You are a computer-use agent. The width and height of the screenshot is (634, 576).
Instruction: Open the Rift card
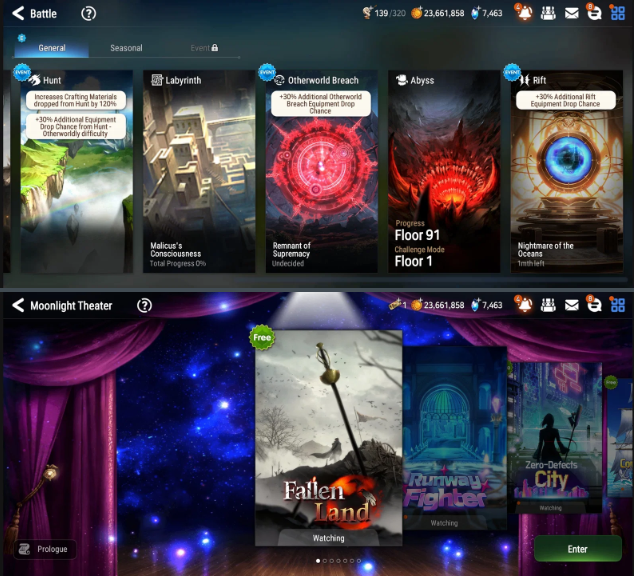coord(566,171)
